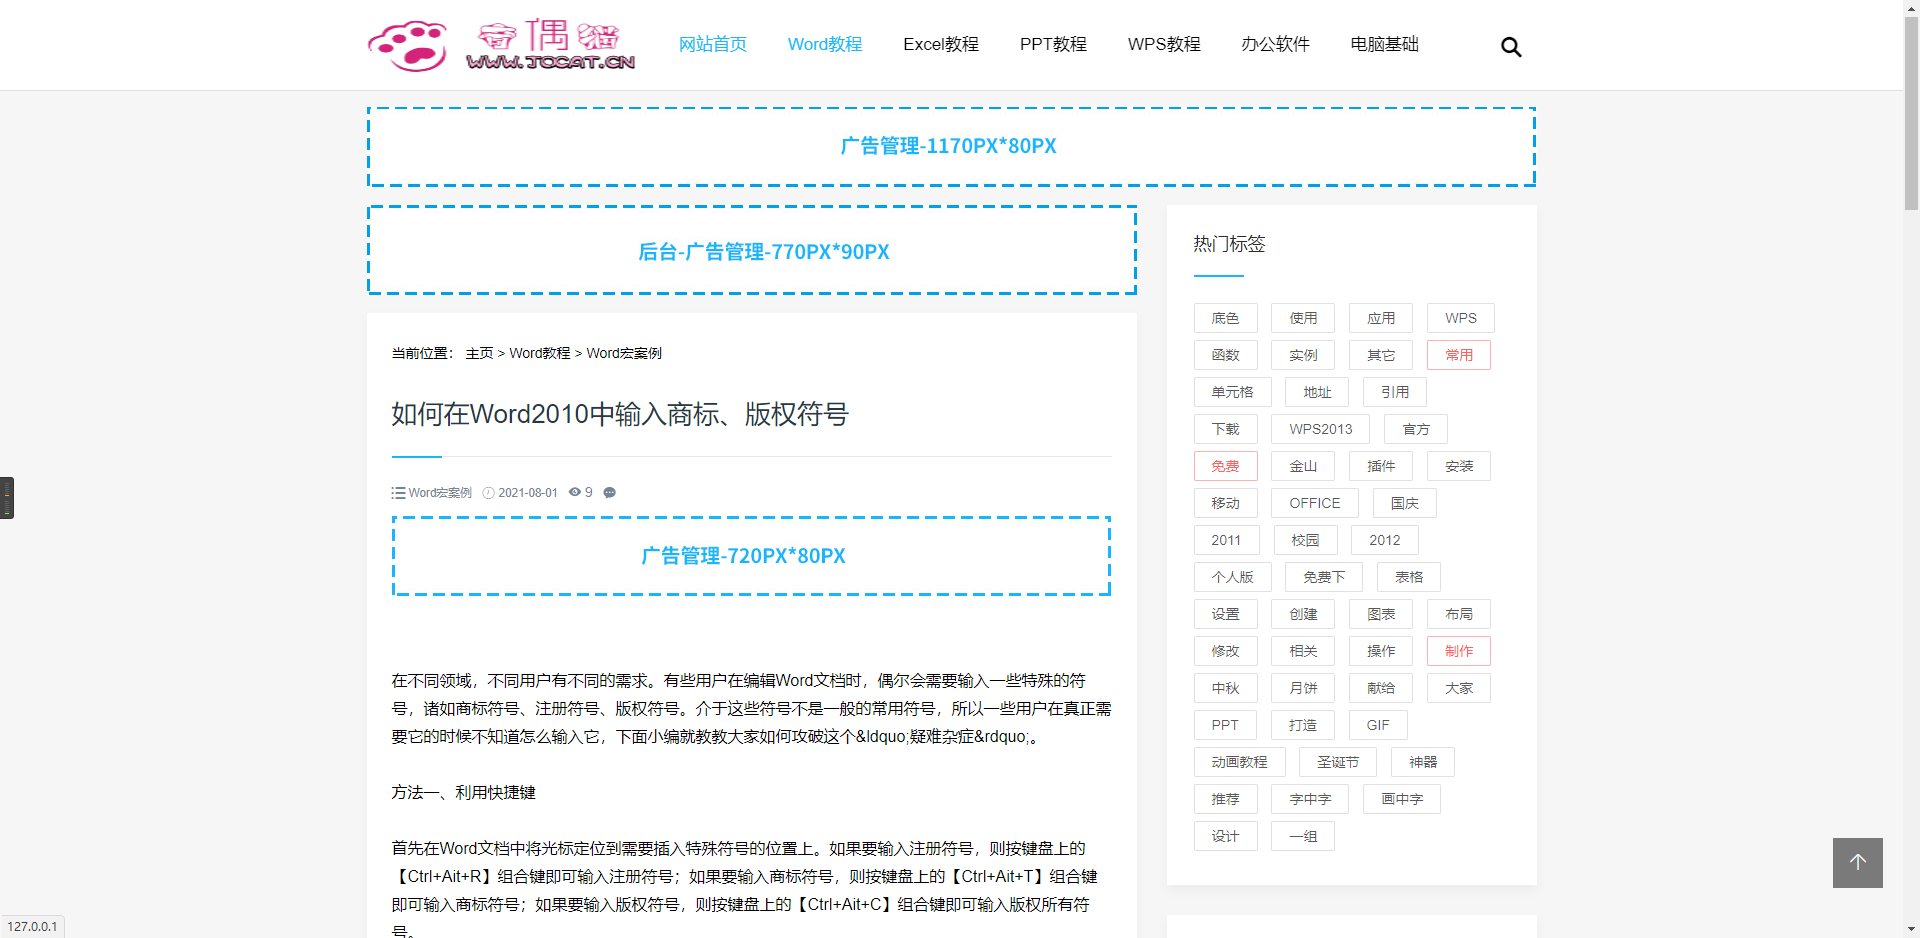Select the GIF tag

click(x=1378, y=725)
